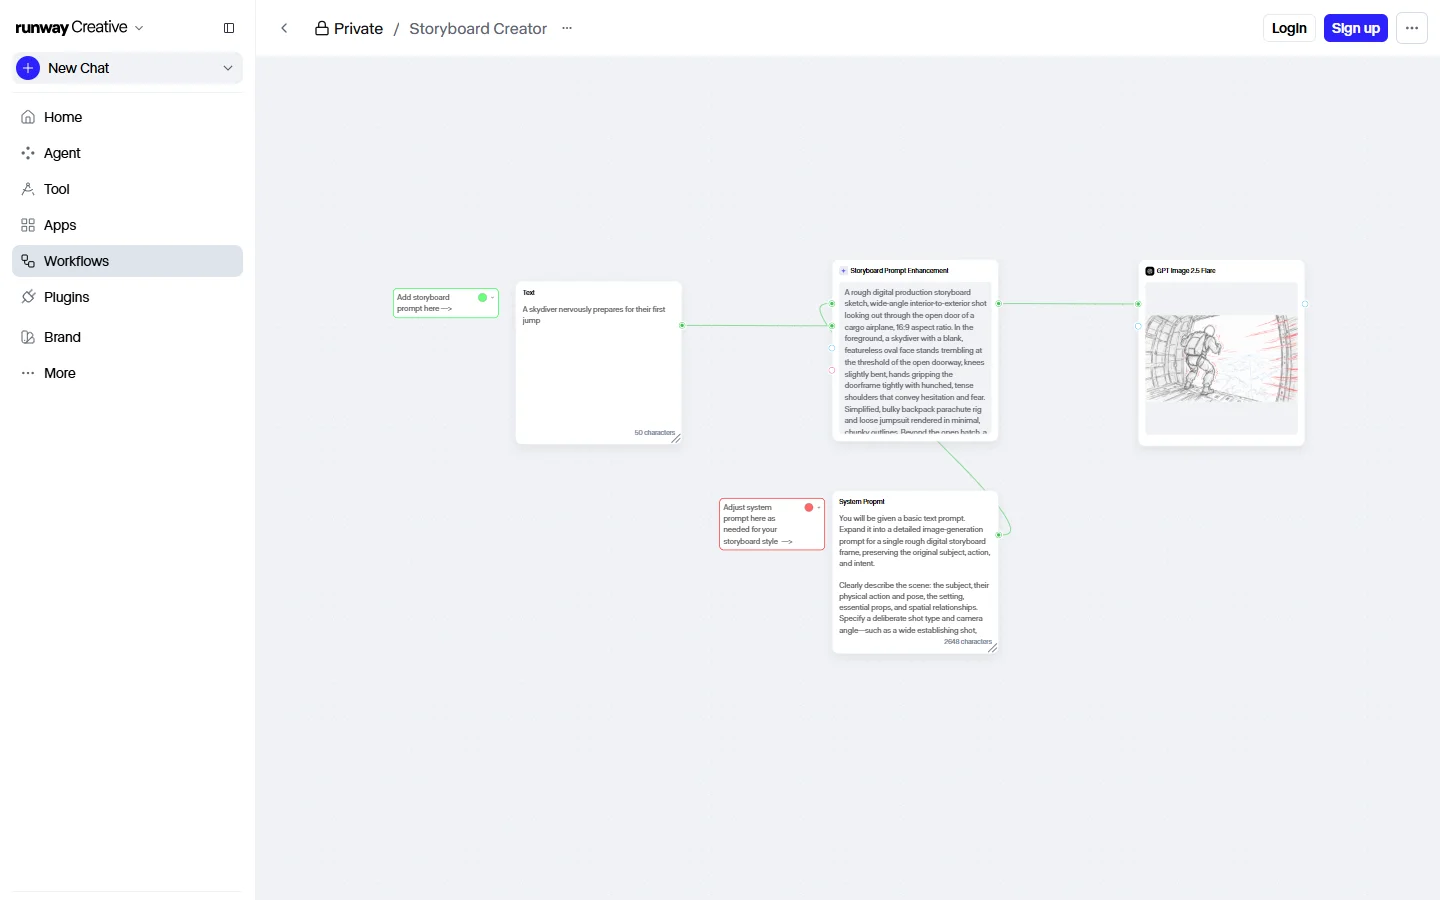The height and width of the screenshot is (900, 1440).
Task: Click the Sign up button
Action: click(x=1356, y=28)
